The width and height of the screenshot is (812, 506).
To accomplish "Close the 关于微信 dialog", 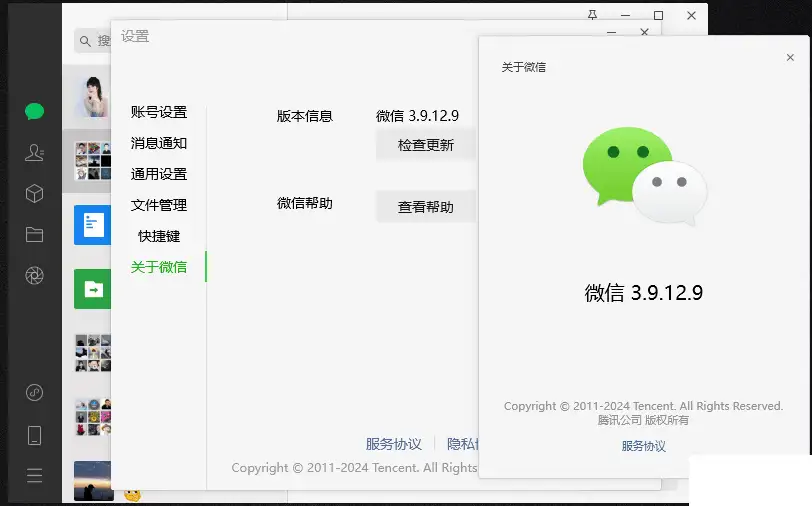I will (x=790, y=57).
